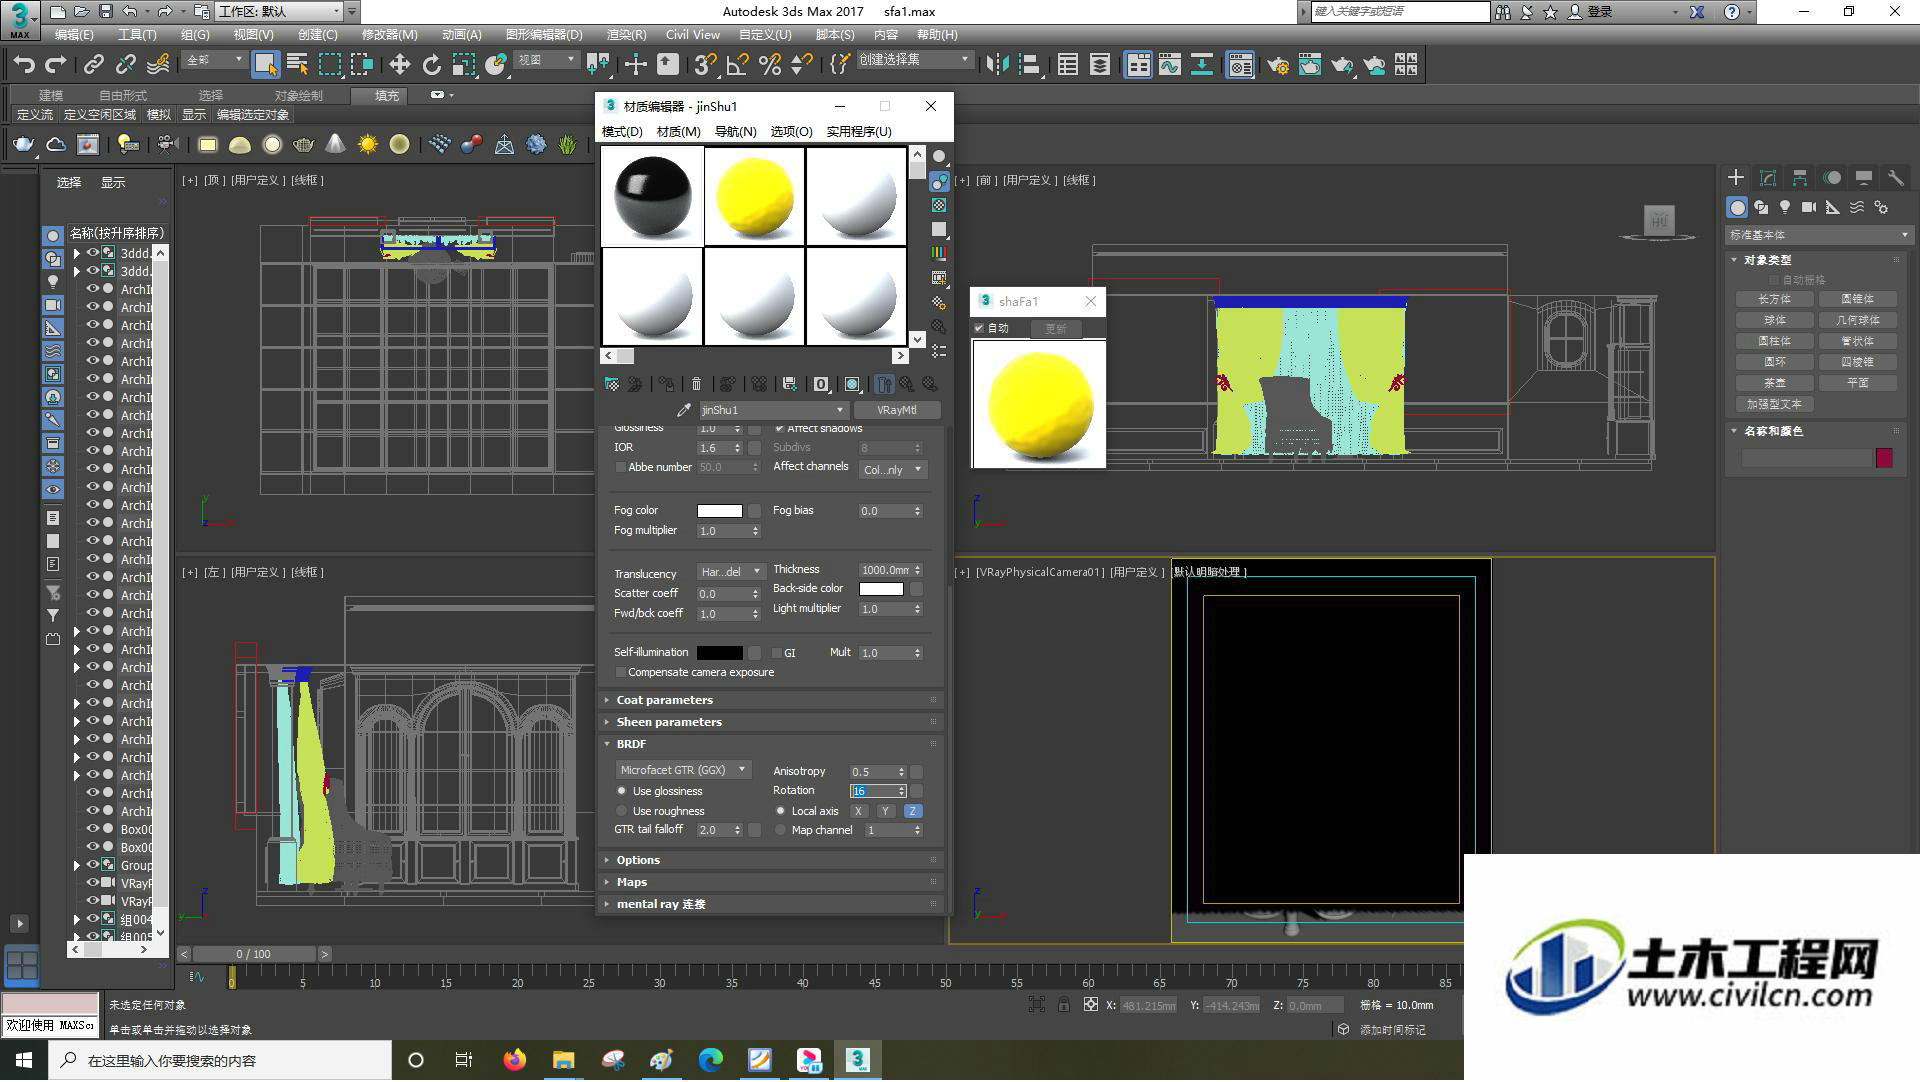Image resolution: width=1920 pixels, height=1082 pixels.
Task: Toggle Compensate camera exposure checkbox
Action: click(621, 673)
